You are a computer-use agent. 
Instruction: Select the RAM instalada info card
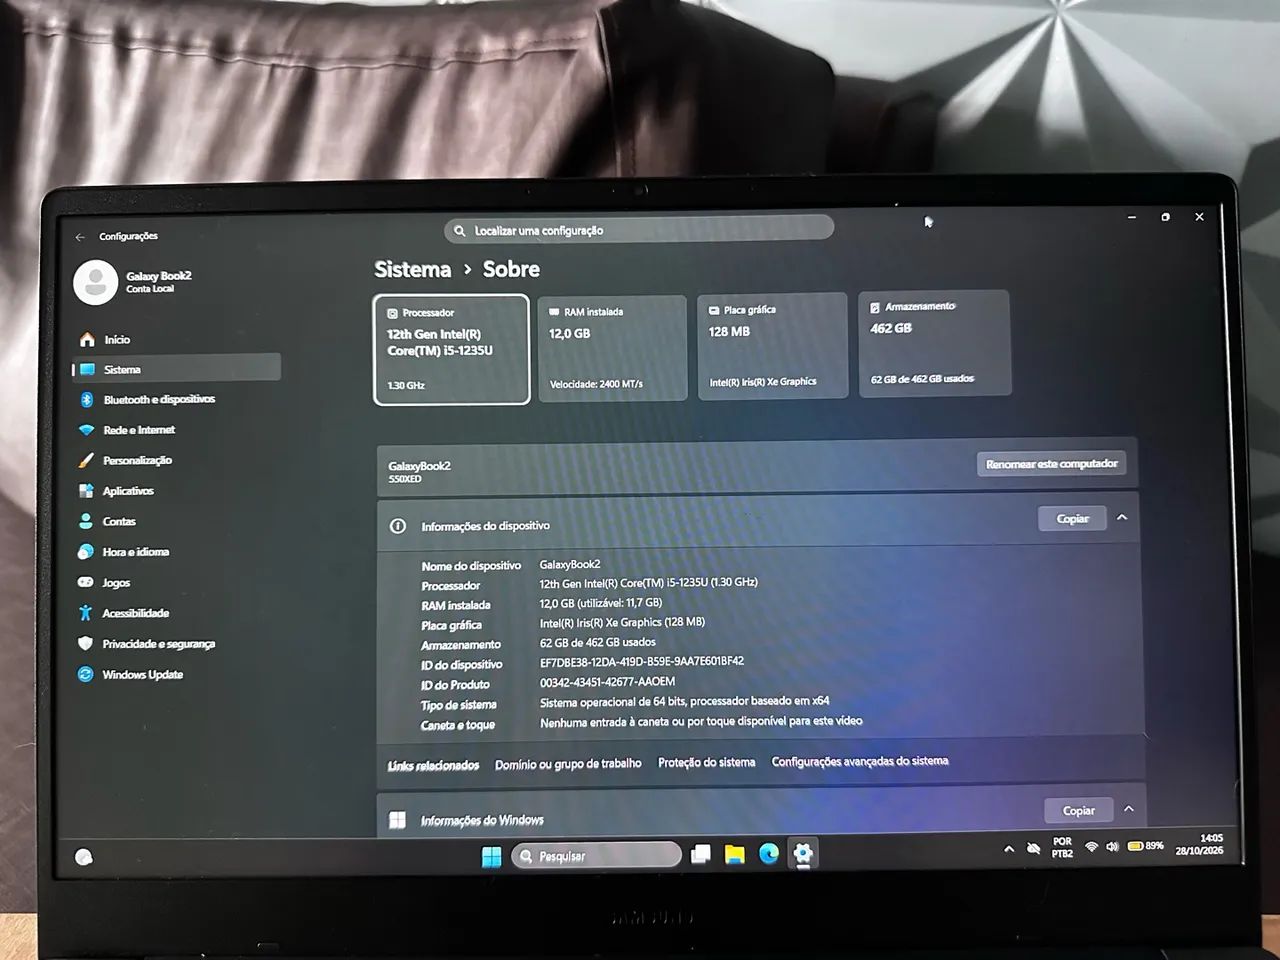pos(612,348)
